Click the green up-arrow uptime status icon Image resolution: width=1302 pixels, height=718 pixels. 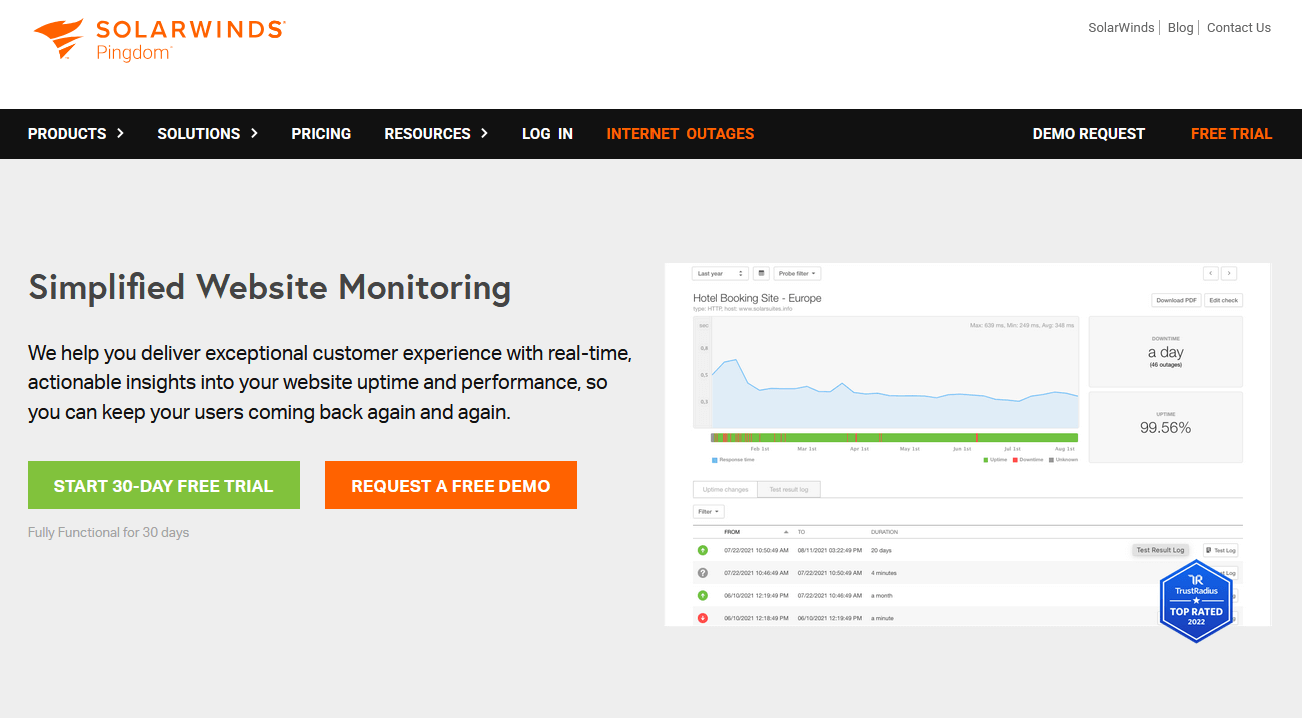coord(702,550)
